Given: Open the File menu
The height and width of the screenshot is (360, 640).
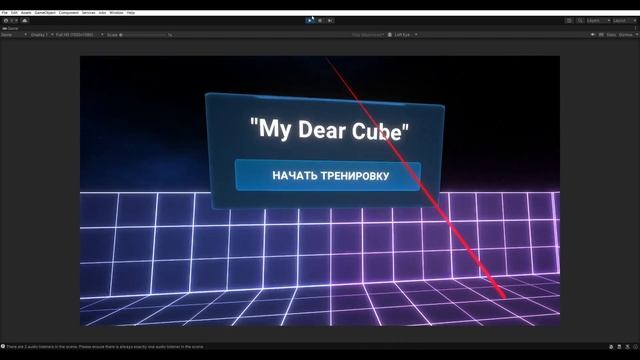Looking at the screenshot, I should click(x=4, y=13).
